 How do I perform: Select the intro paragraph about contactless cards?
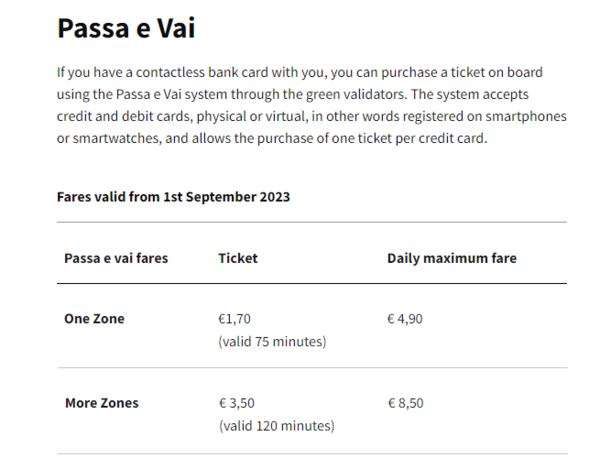tap(311, 105)
